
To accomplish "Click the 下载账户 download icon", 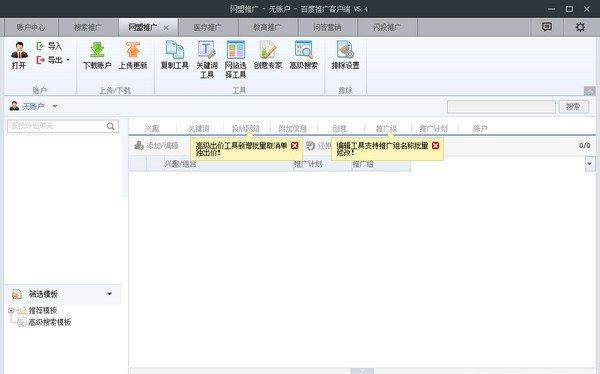I will click(97, 50).
